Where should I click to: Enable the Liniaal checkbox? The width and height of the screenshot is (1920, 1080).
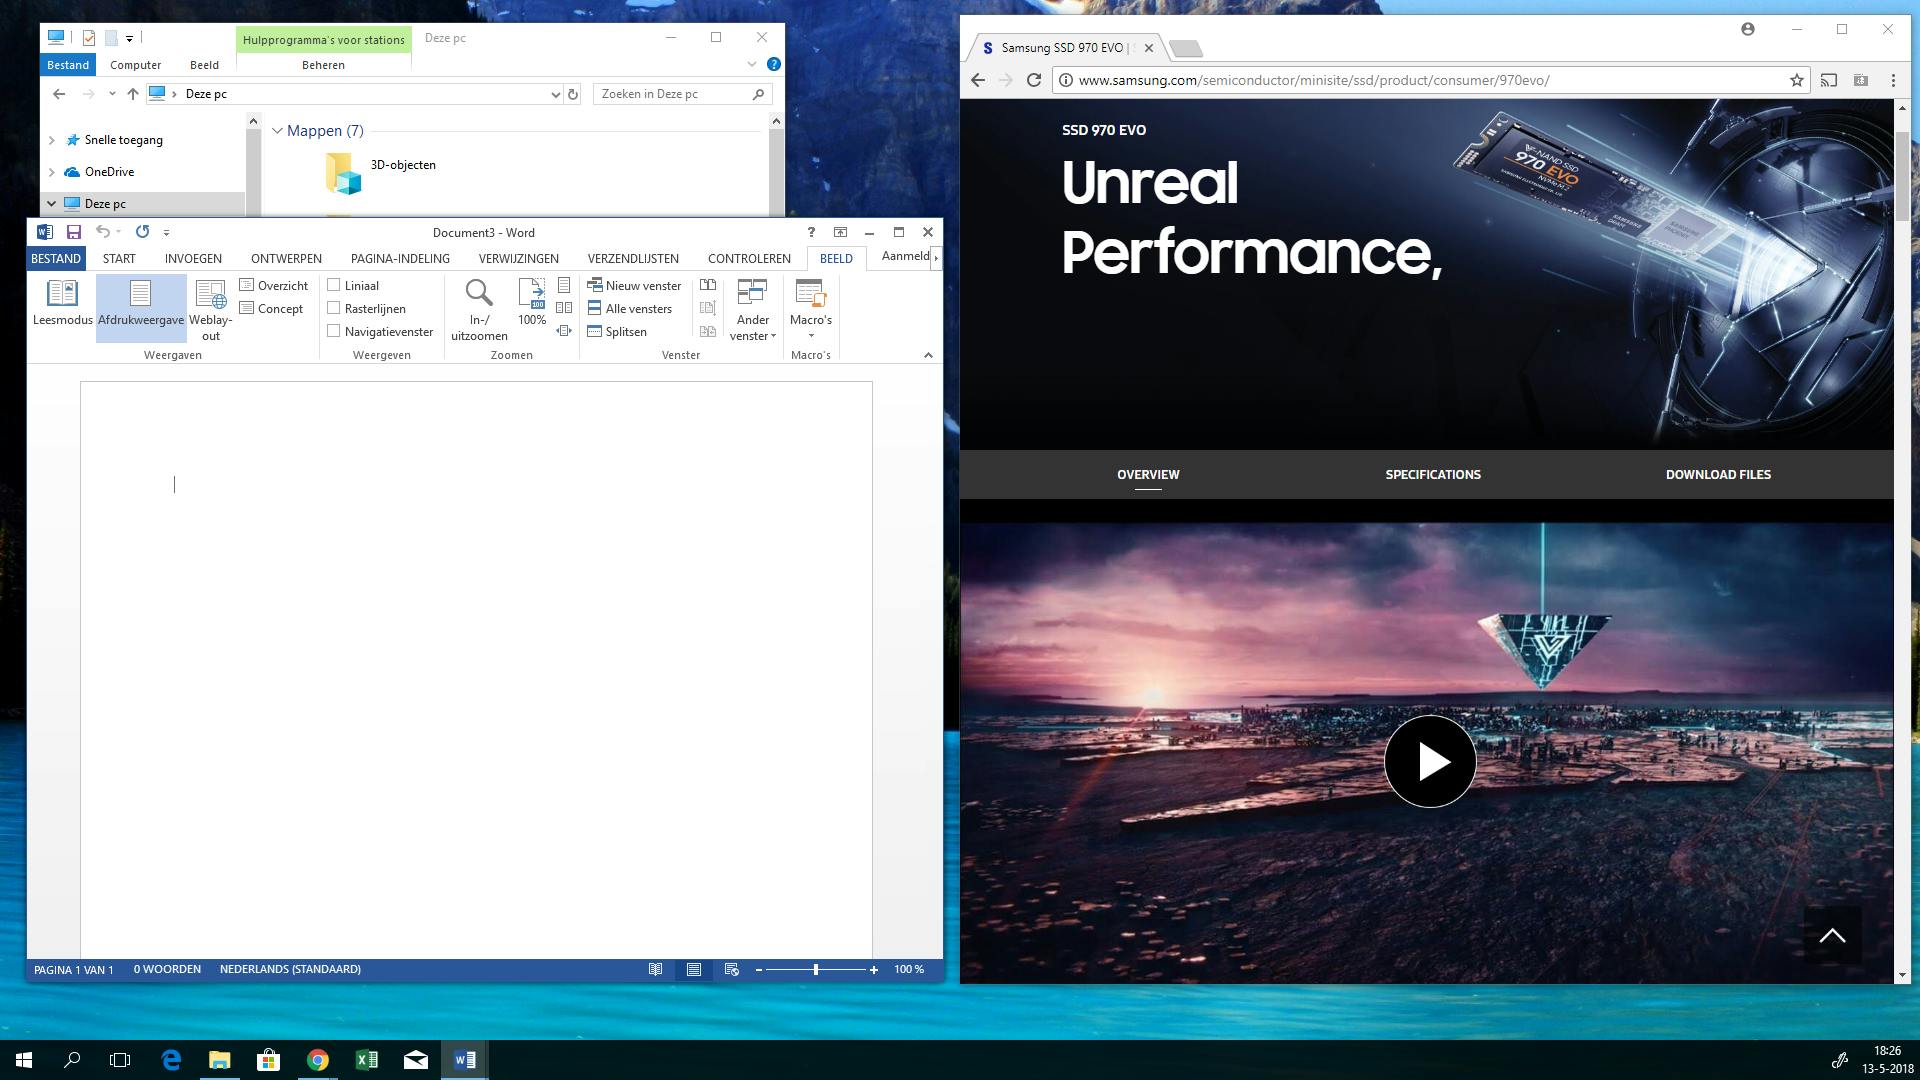[x=334, y=285]
